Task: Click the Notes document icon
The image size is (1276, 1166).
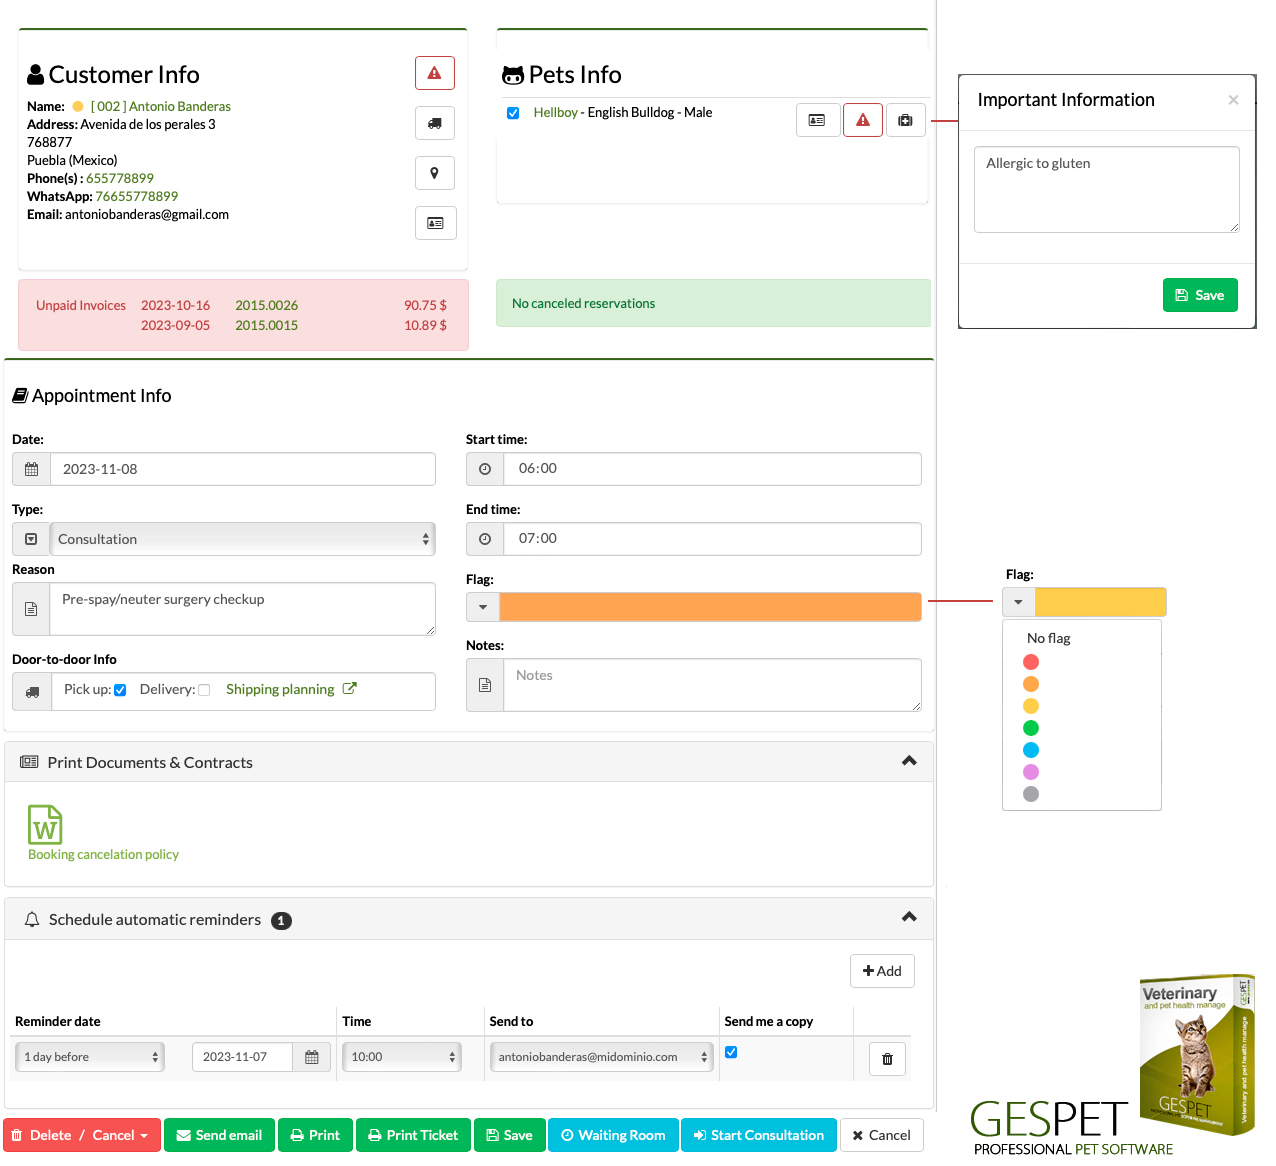Action: click(485, 685)
